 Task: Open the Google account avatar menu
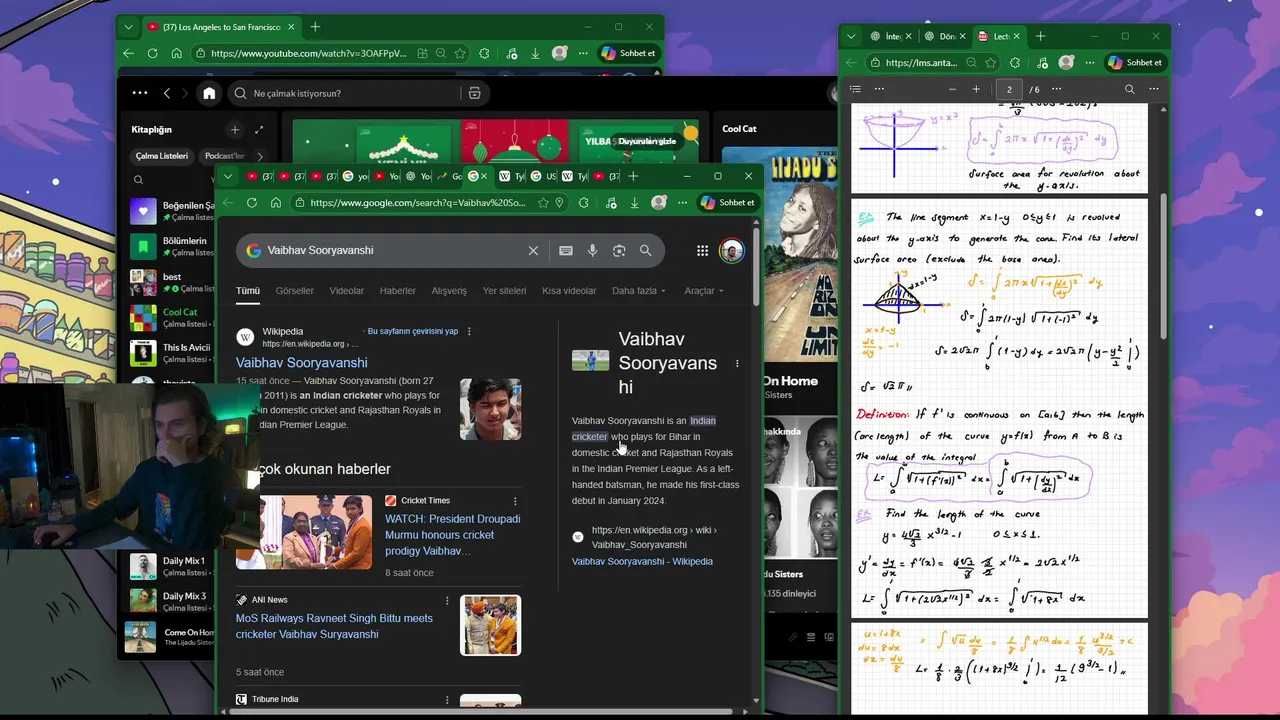click(x=732, y=250)
